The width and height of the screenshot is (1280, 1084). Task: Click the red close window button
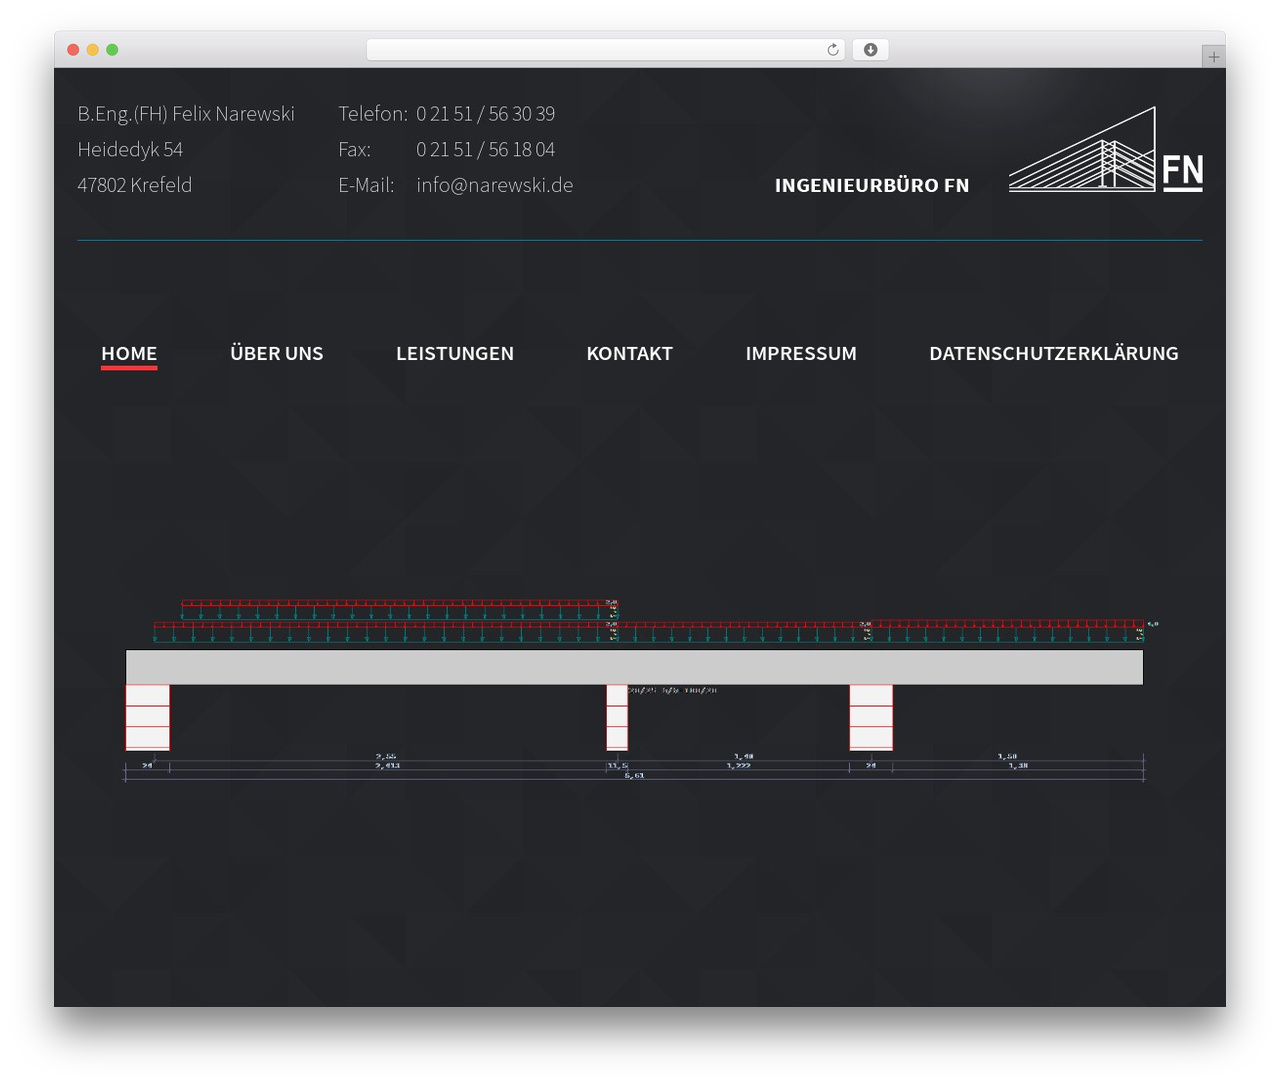coord(73,50)
